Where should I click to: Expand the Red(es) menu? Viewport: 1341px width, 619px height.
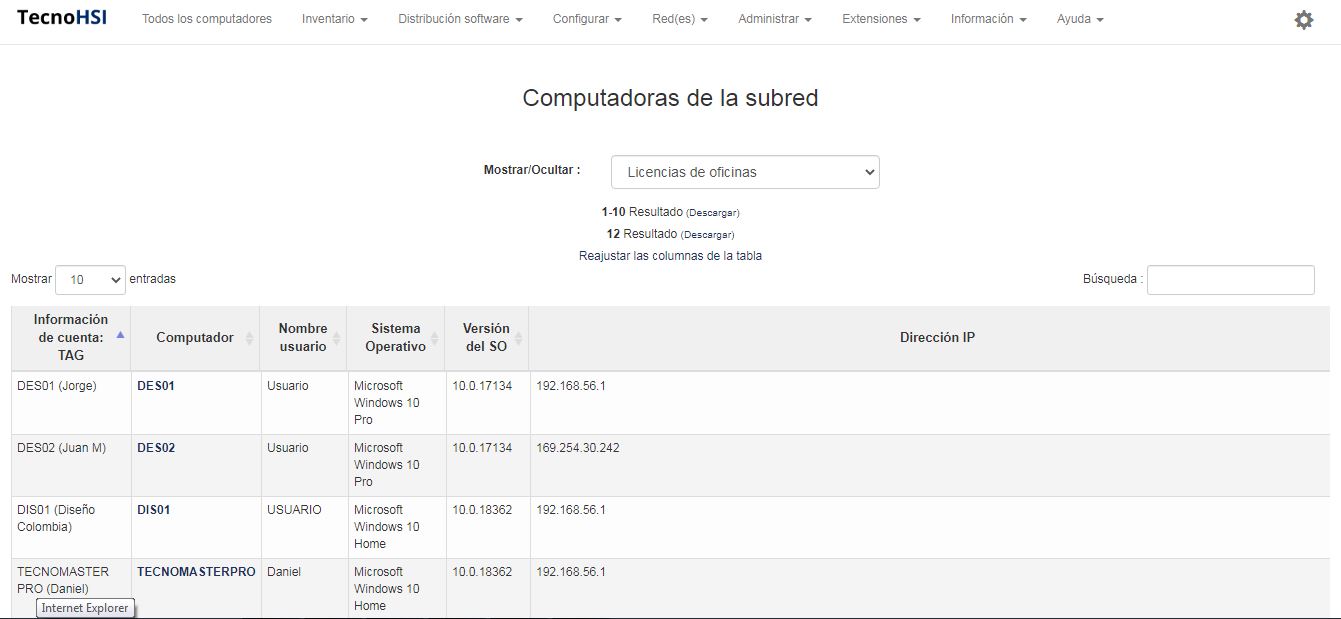click(680, 19)
